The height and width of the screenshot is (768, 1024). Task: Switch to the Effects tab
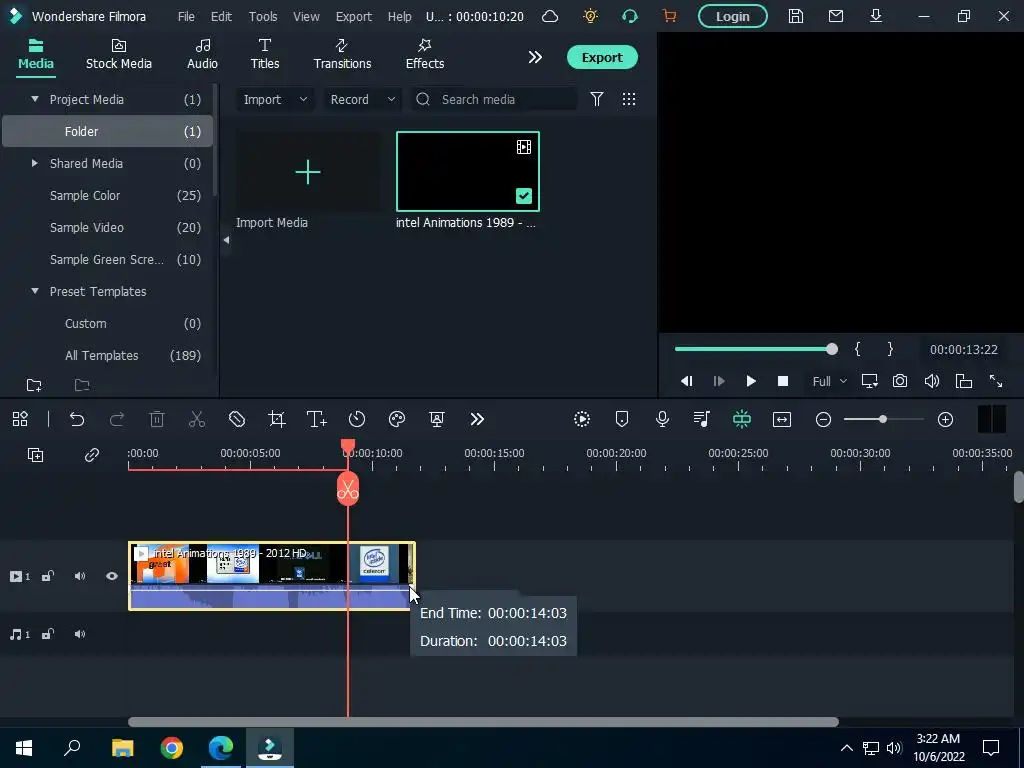tap(424, 55)
